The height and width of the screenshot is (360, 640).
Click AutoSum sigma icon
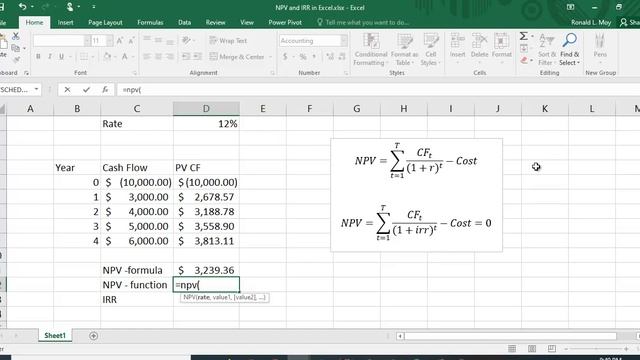523,36
